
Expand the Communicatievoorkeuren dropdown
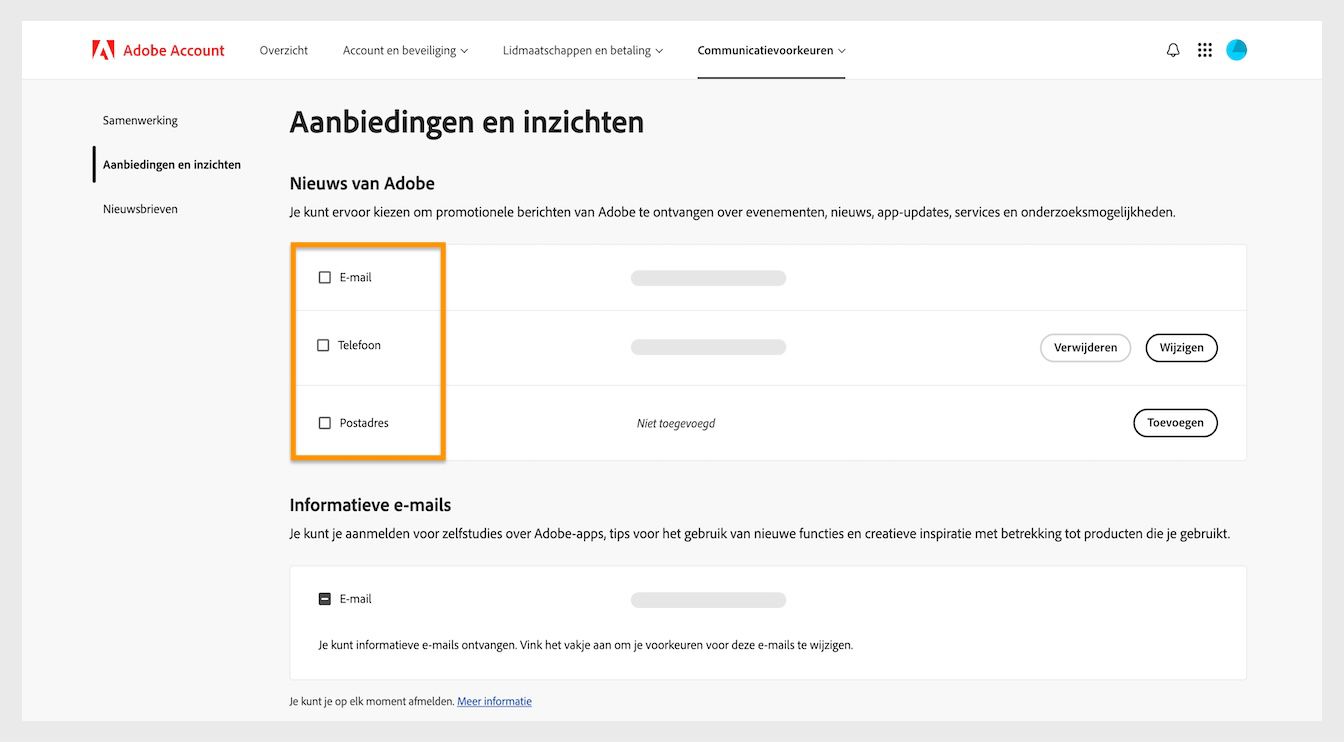coord(770,49)
